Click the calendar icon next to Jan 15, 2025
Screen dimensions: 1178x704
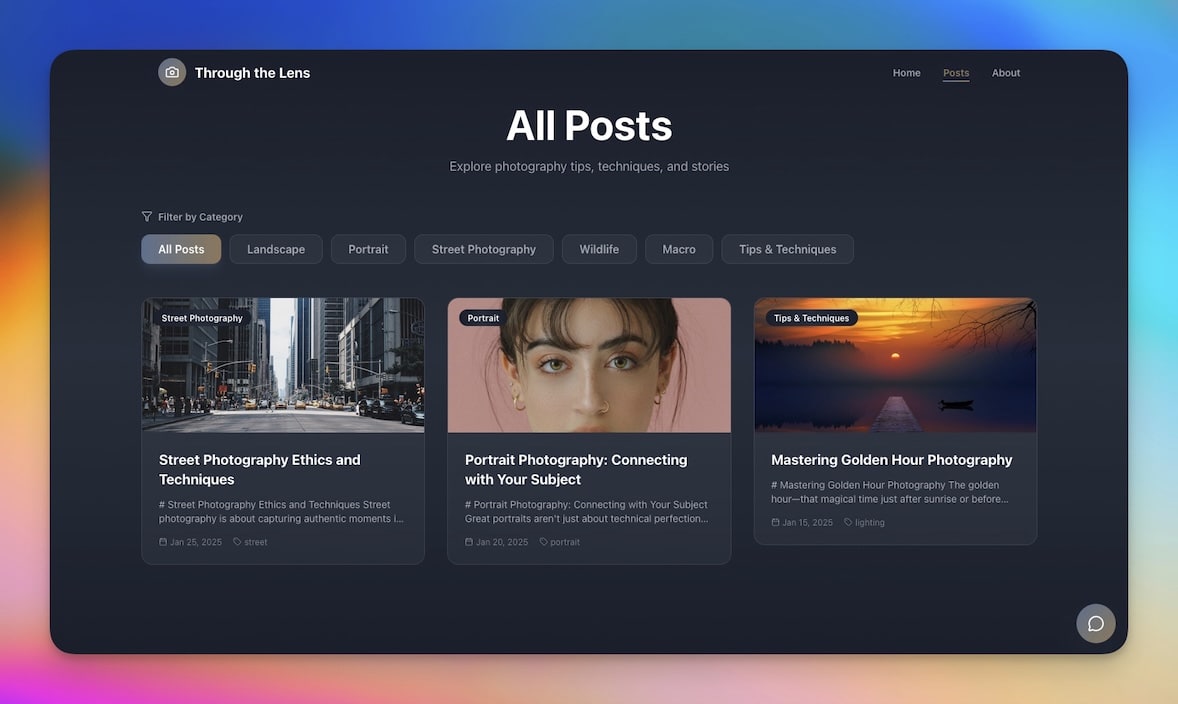[775, 521]
